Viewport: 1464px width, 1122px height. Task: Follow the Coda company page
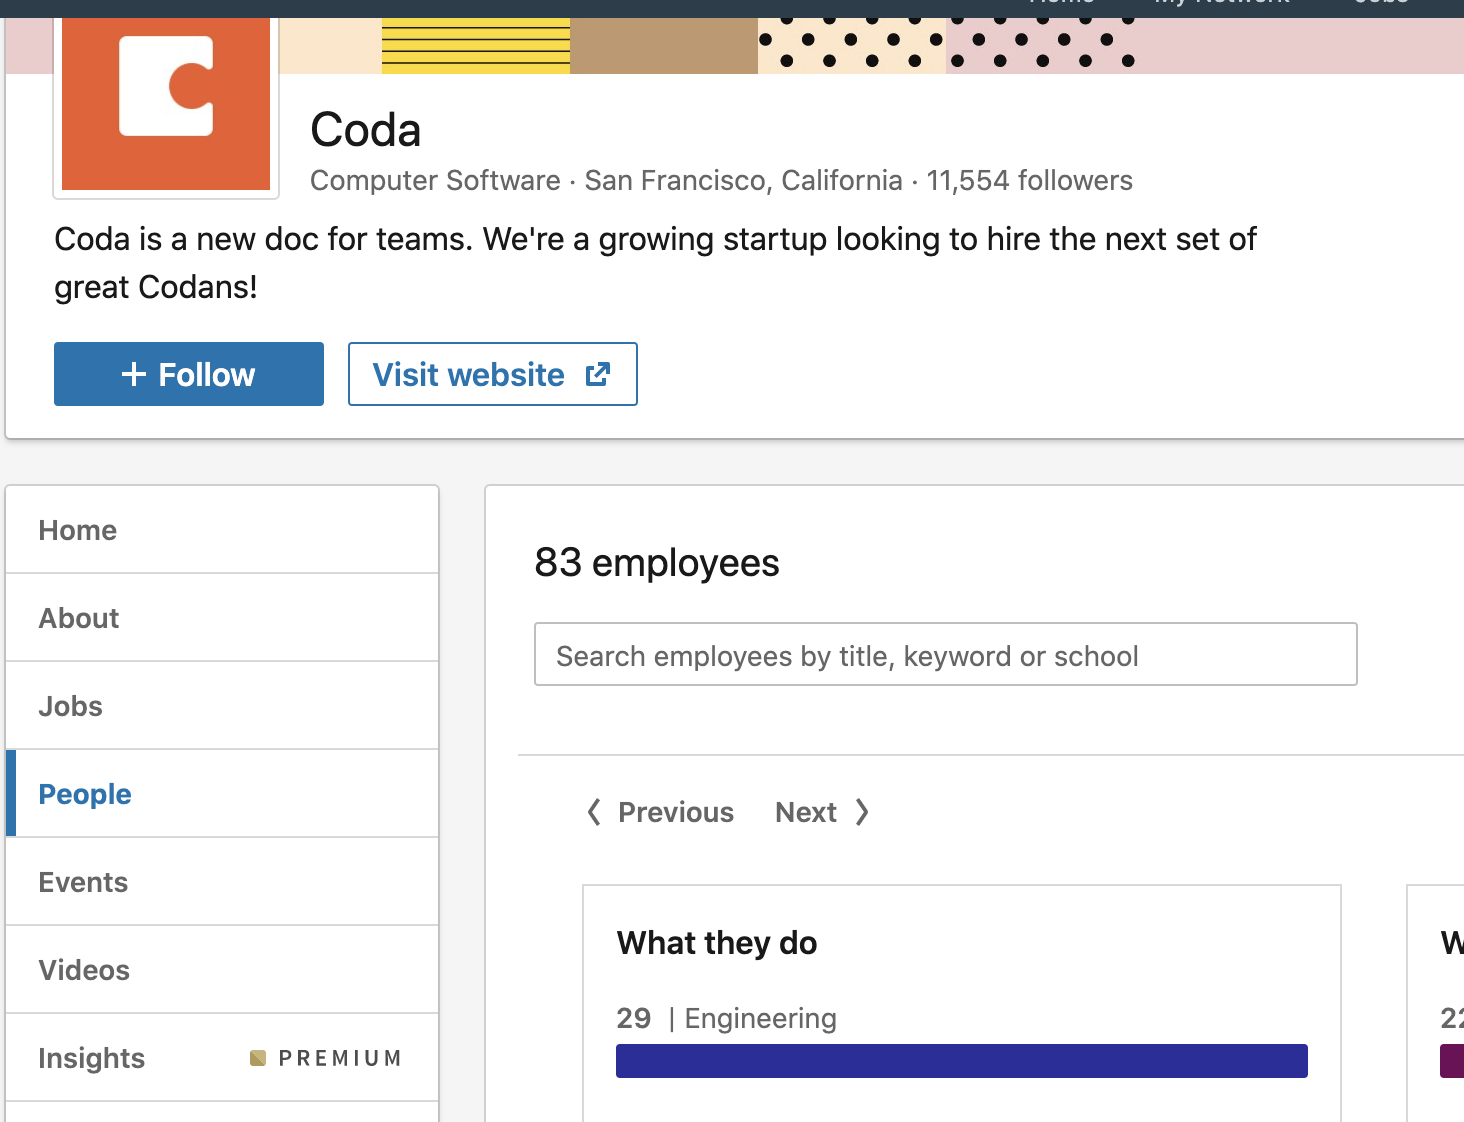point(189,374)
